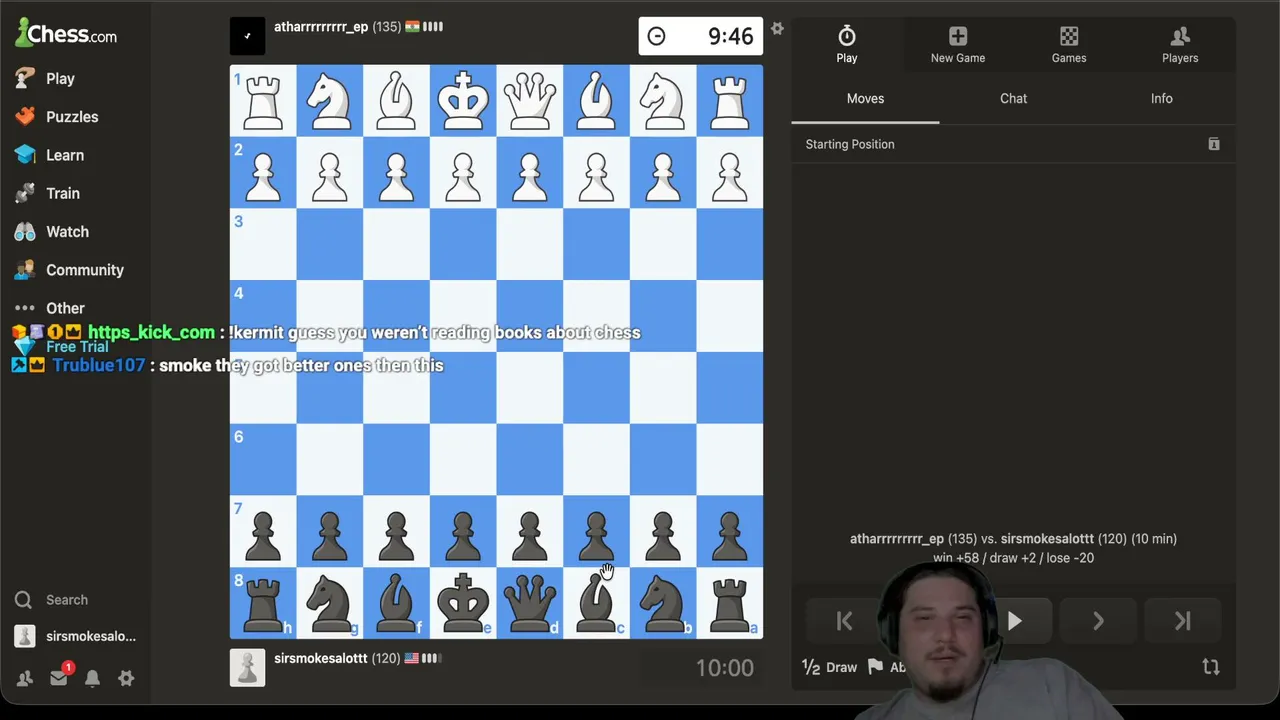Select the white bishop on c1

coord(596,101)
